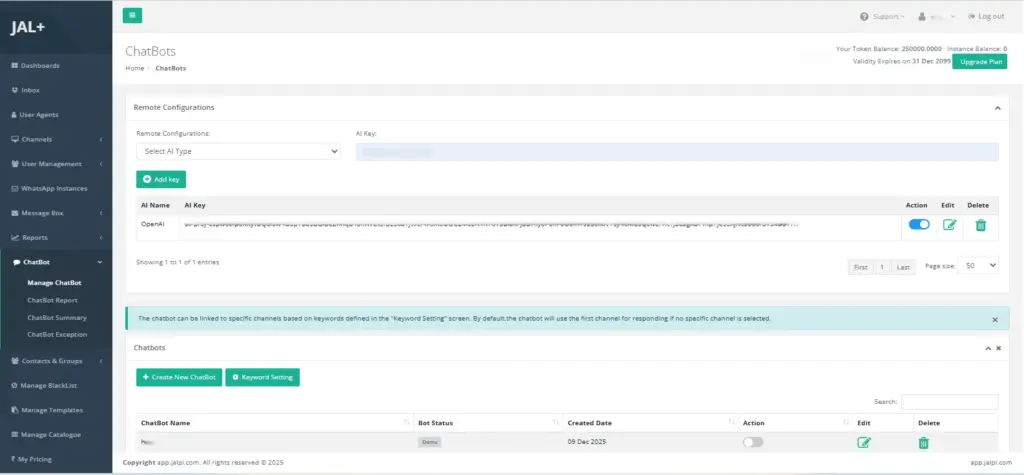This screenshot has height=475, width=1024.
Task: Delete the chatbot created 09 Dec 2025
Action: 923,443
